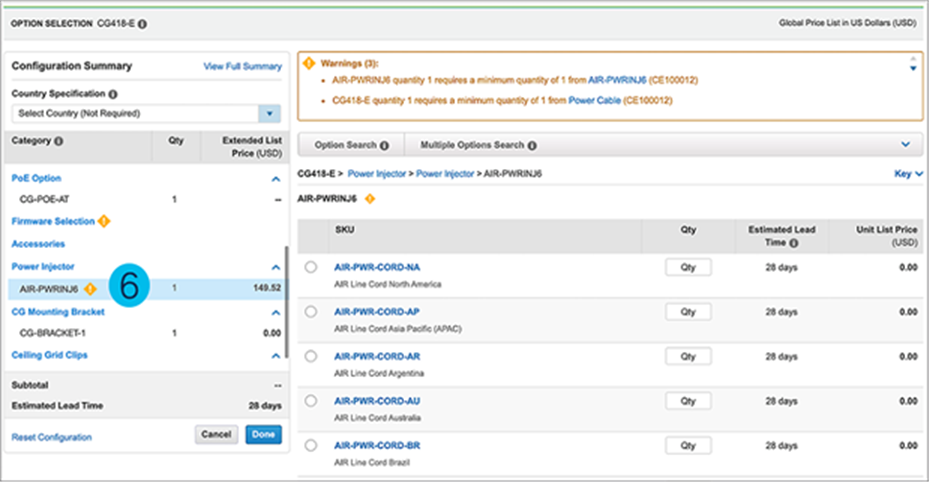Screen dimensions: 929x482
Task: Click 'AIR Line Cord North America' description
Action: [x=387, y=284]
